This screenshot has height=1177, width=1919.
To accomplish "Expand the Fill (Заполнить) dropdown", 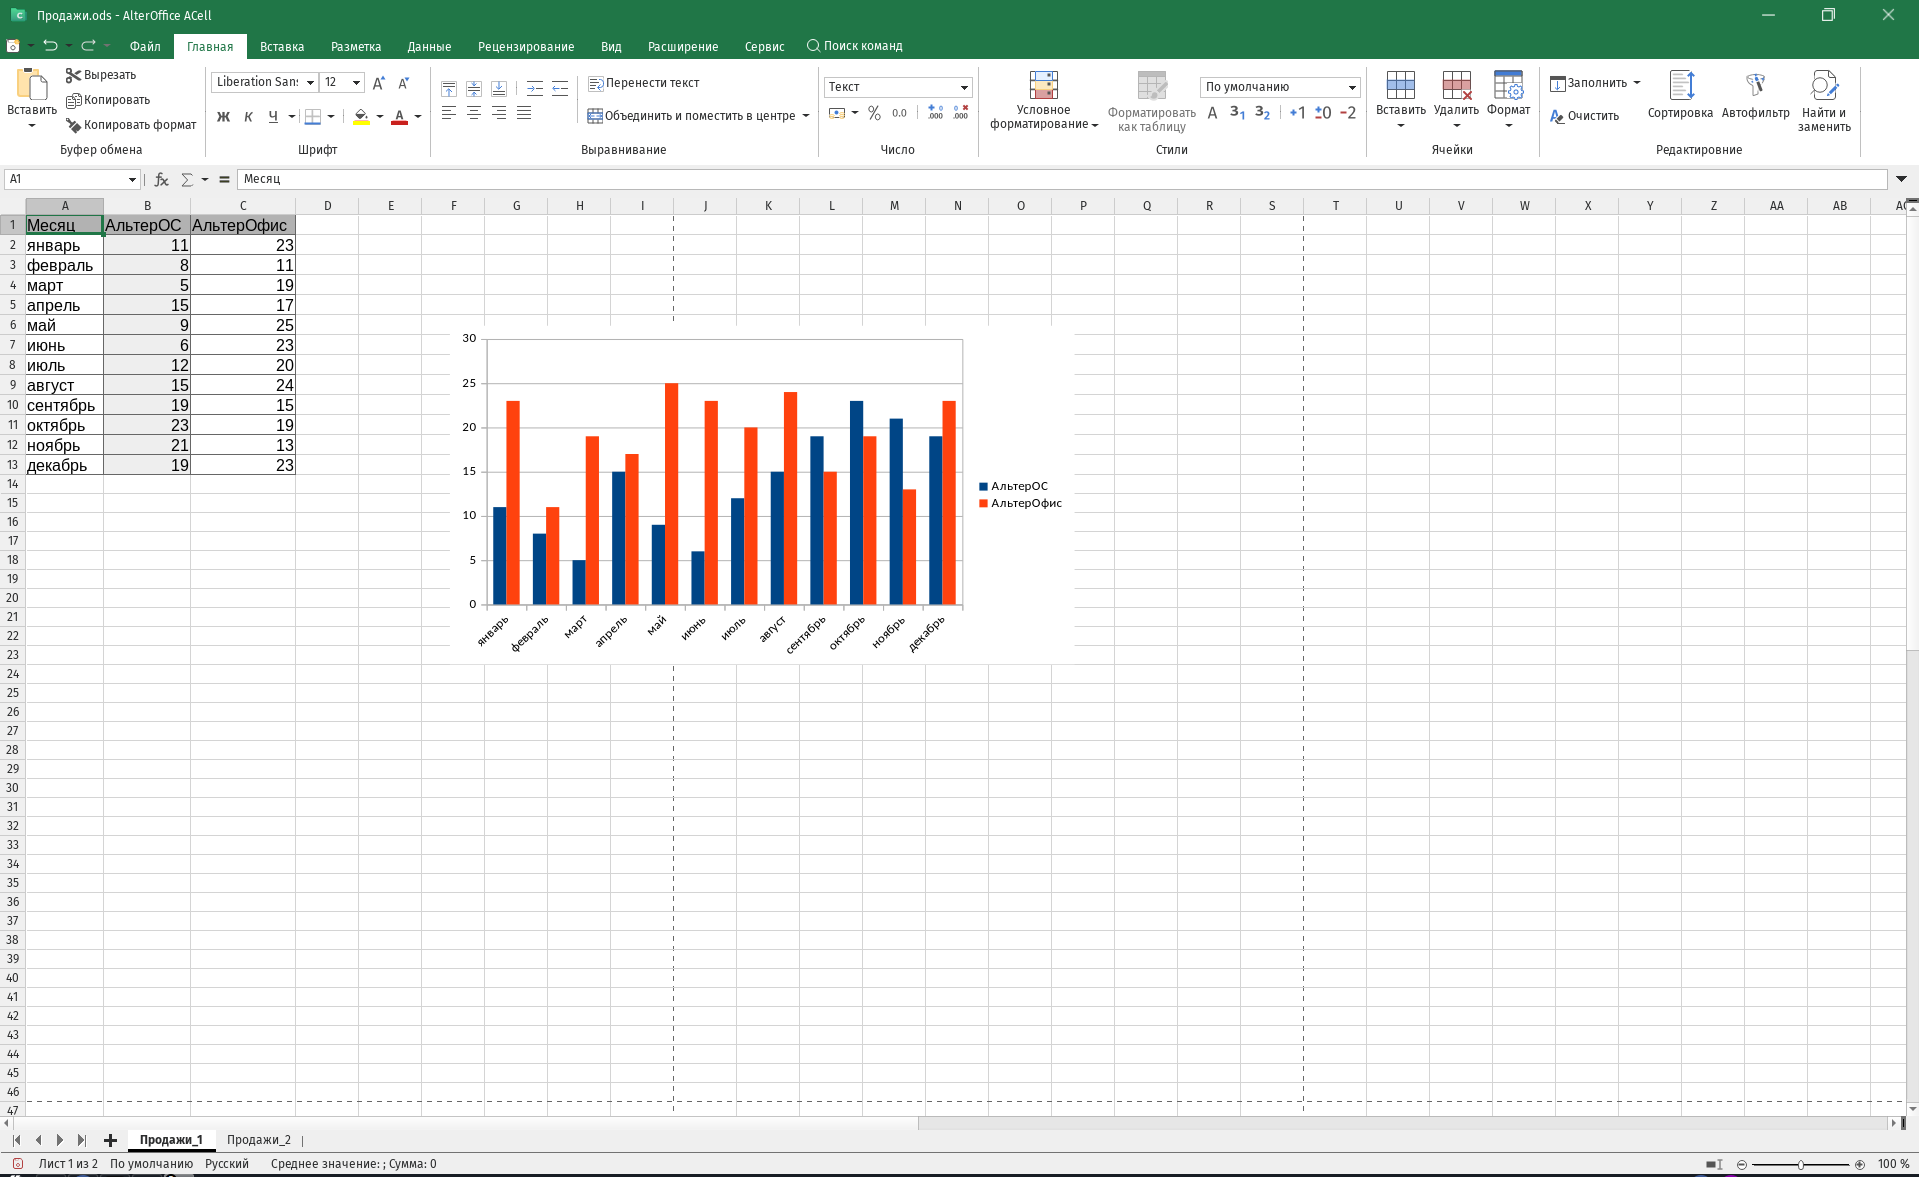I will click(1637, 83).
